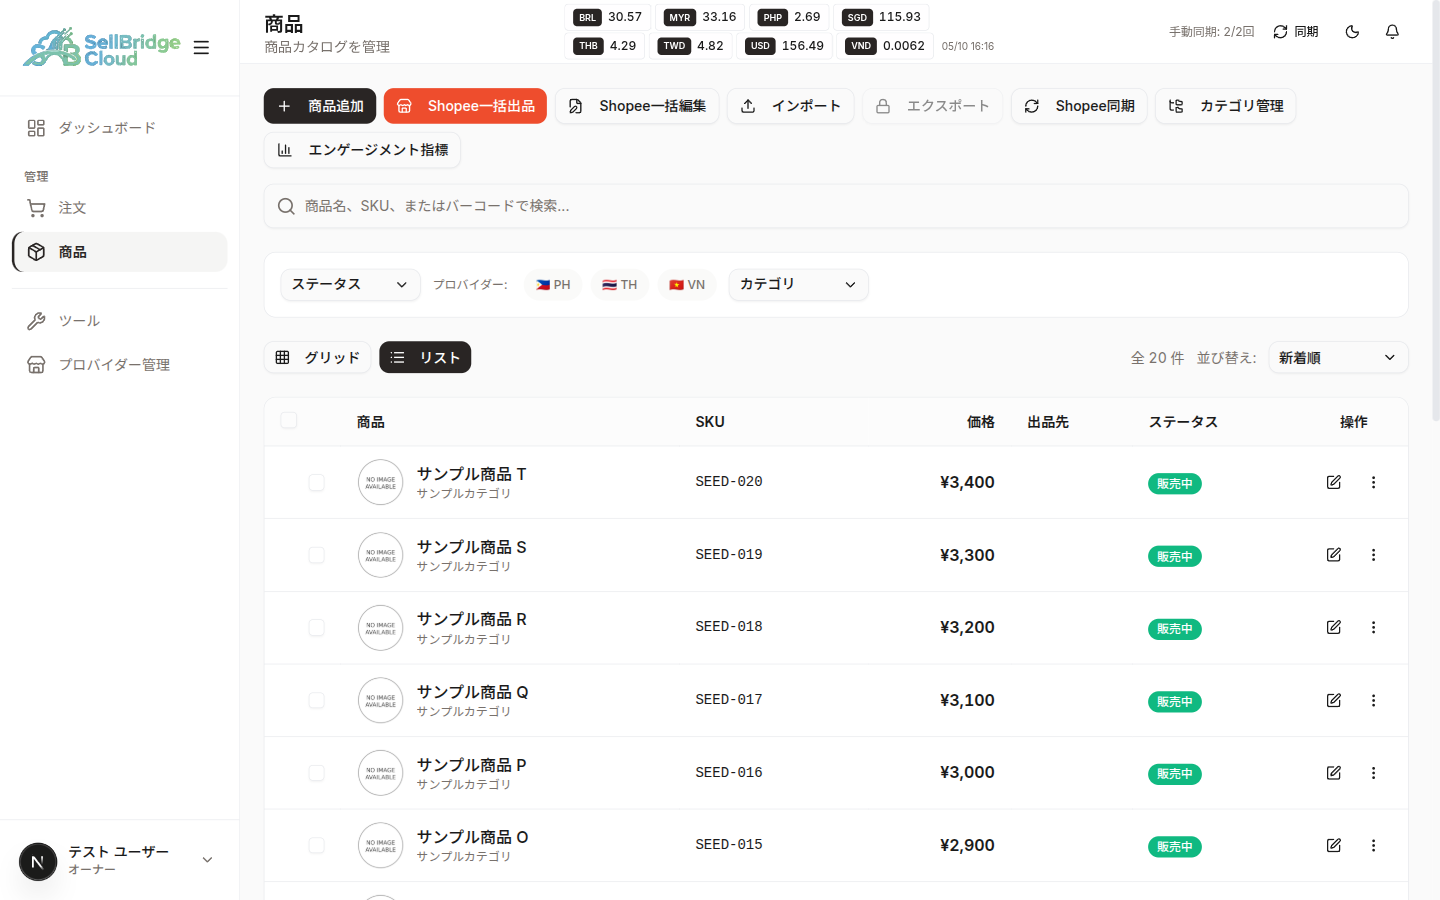Toggle the VN provider filter
The width and height of the screenshot is (1440, 900).
point(687,285)
